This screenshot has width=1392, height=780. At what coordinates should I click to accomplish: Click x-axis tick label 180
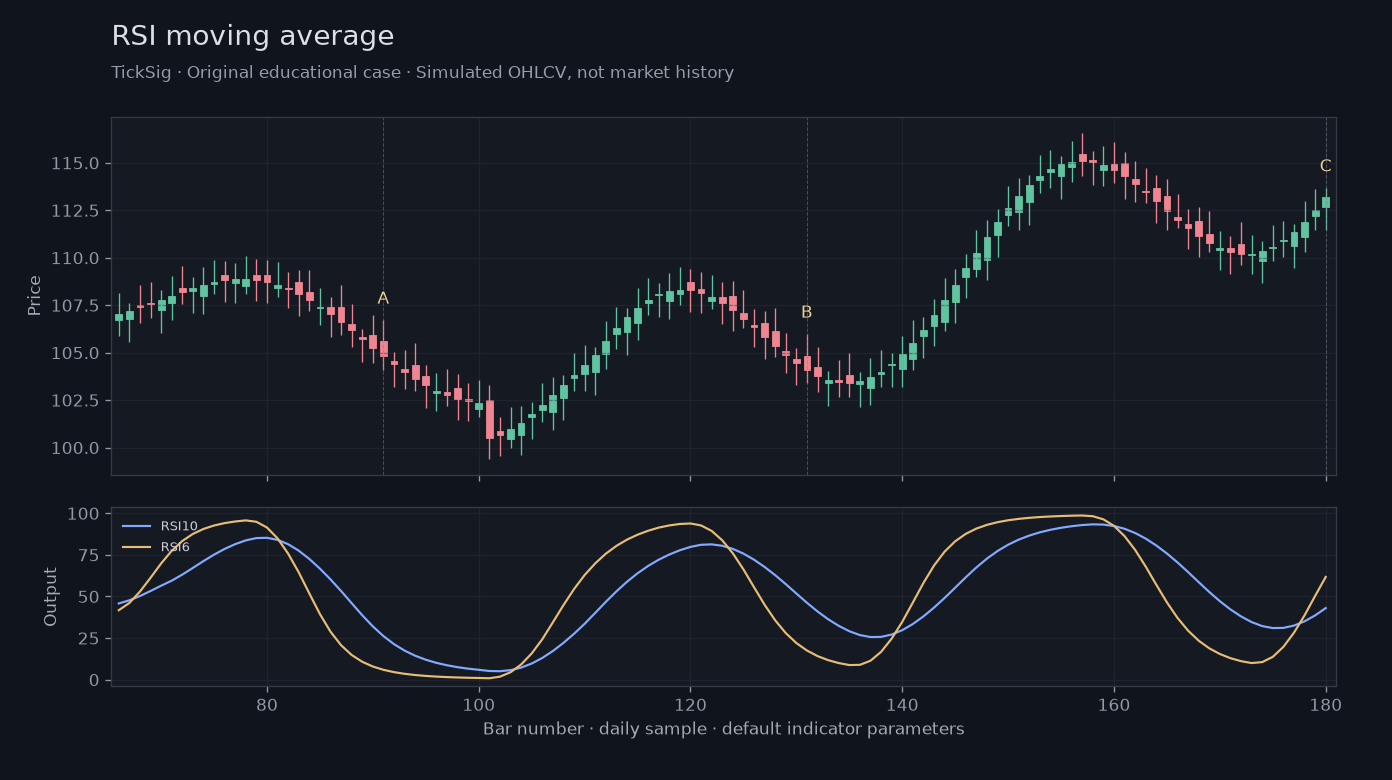[x=1326, y=704]
